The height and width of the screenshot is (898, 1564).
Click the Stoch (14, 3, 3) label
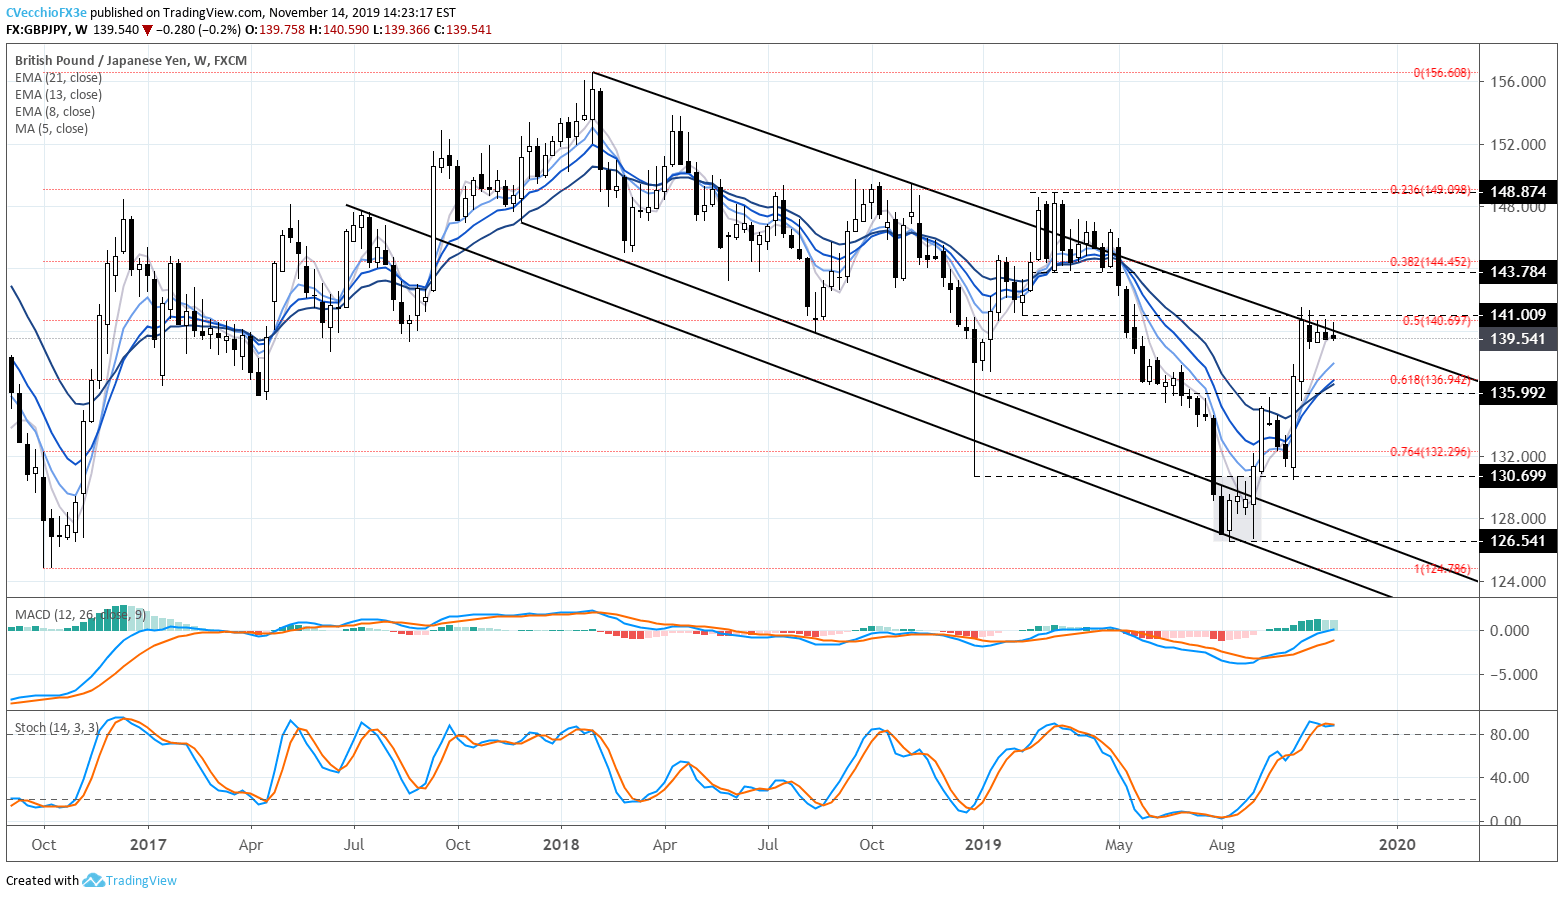click(x=57, y=727)
